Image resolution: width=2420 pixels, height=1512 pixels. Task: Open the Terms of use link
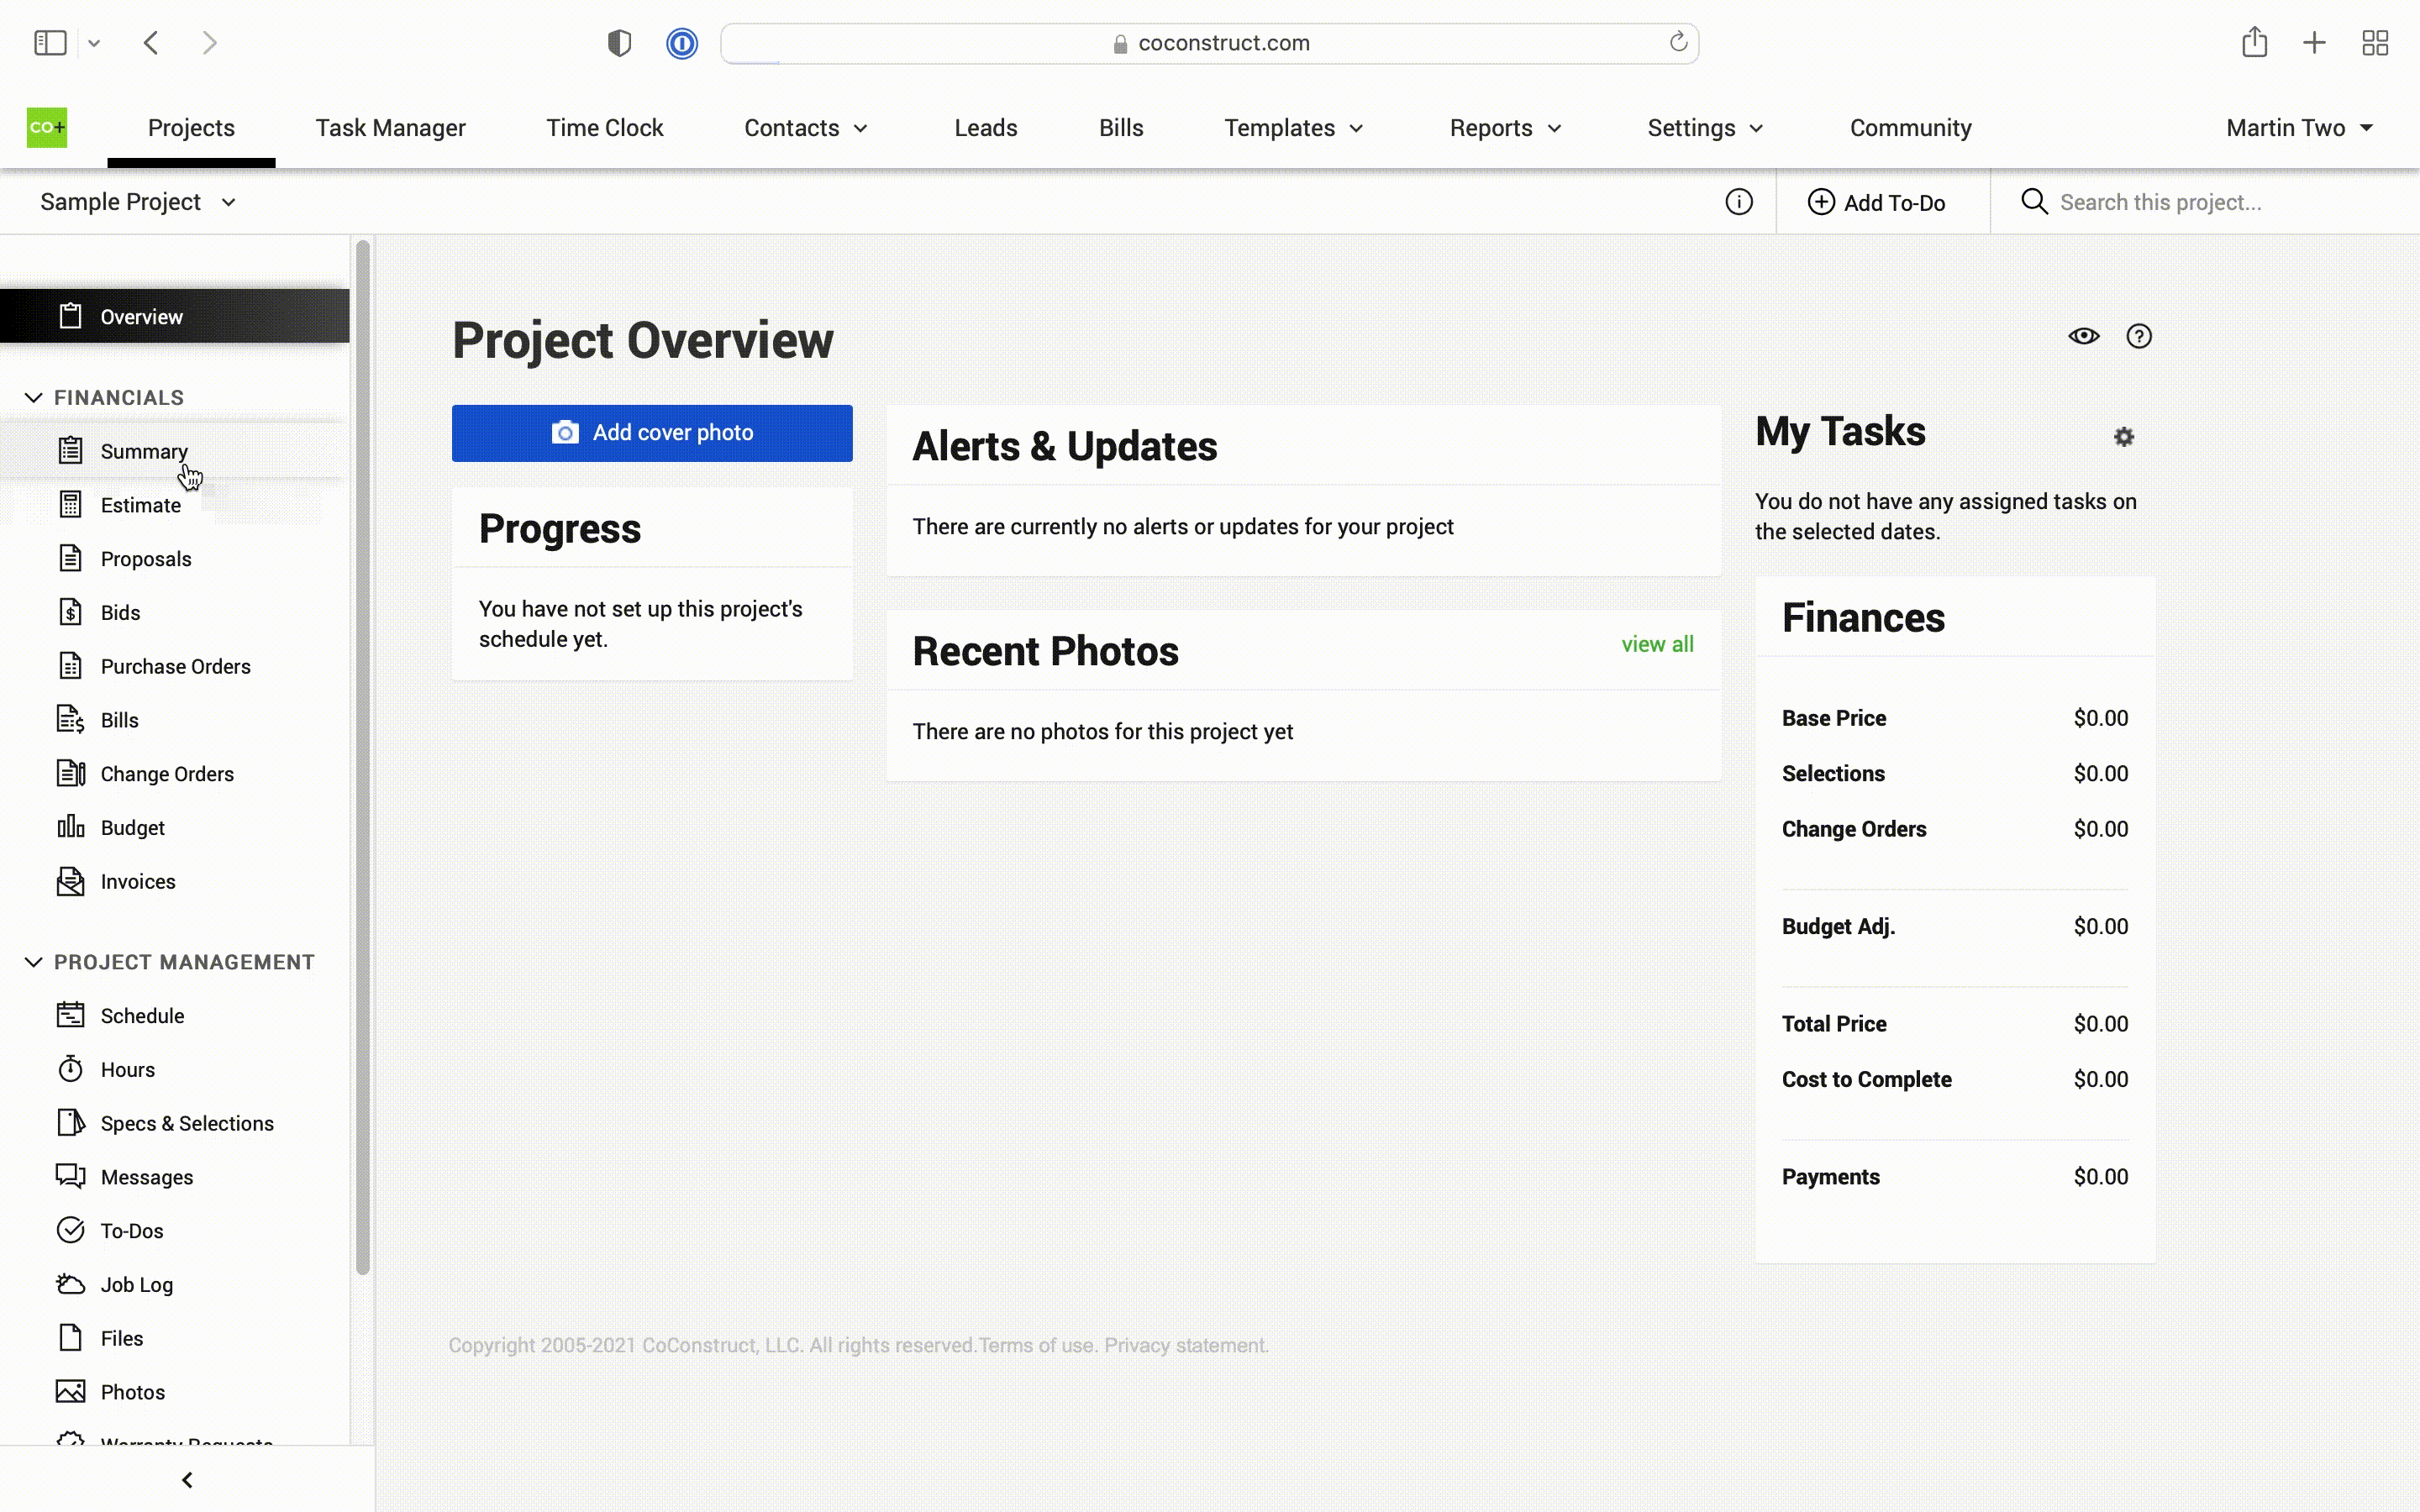(x=1037, y=1345)
